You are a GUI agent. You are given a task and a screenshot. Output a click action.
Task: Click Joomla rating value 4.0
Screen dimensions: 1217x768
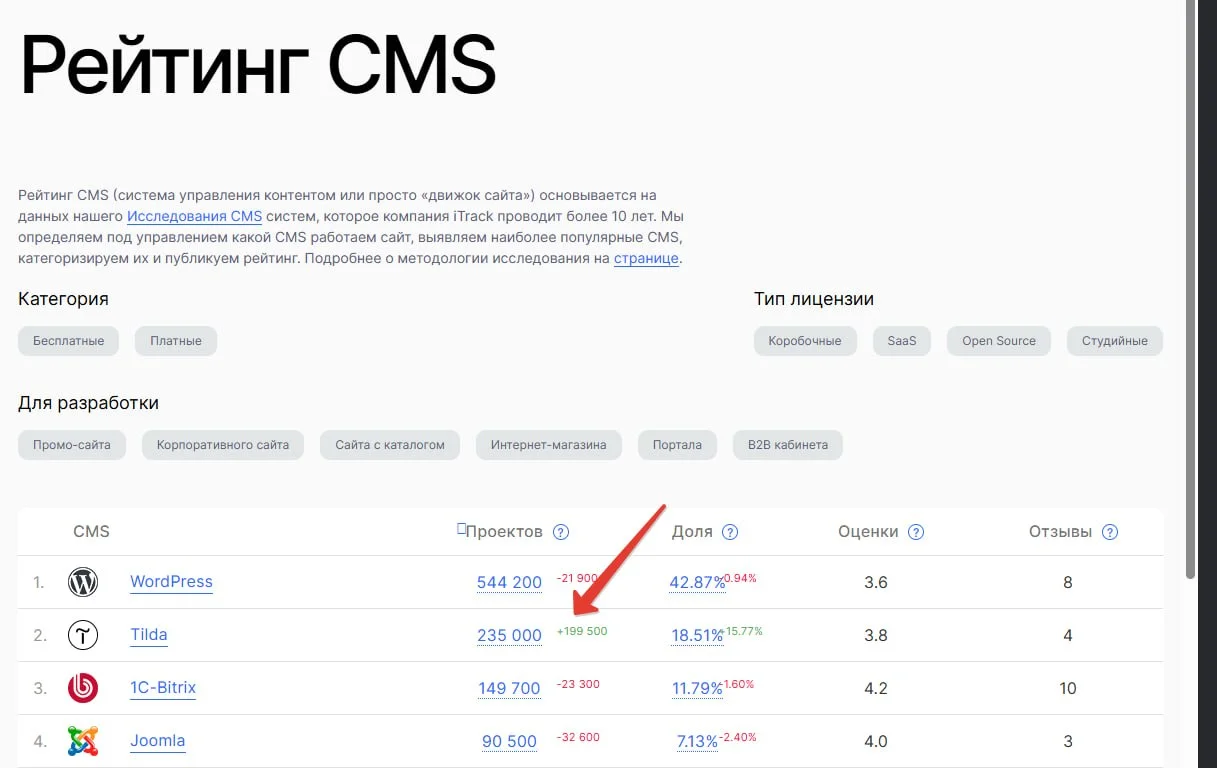pos(876,741)
